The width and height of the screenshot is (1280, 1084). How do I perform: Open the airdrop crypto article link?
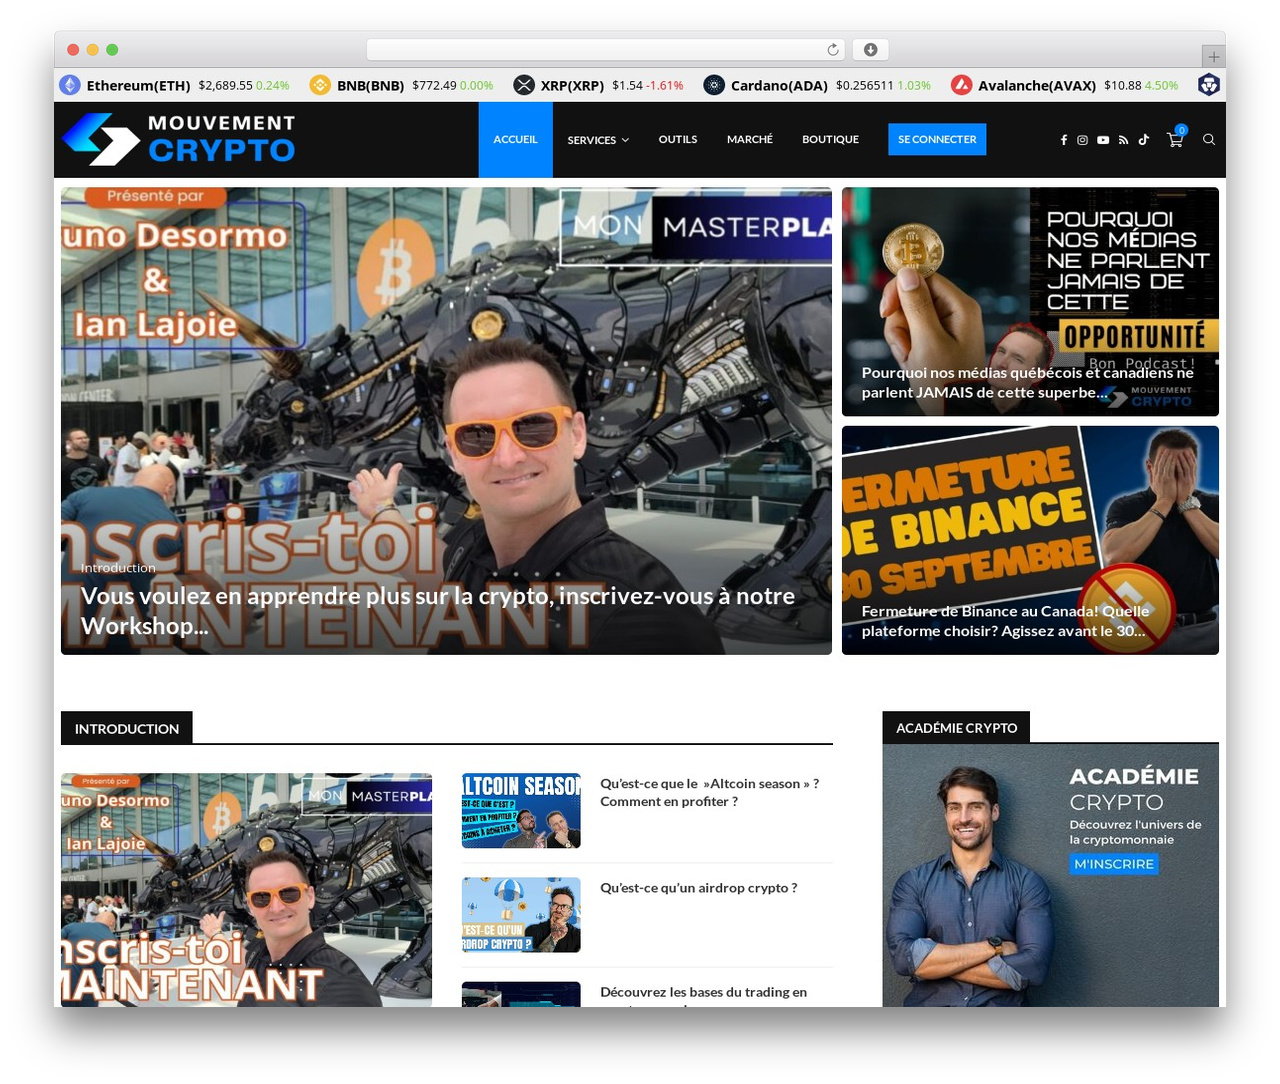point(699,888)
